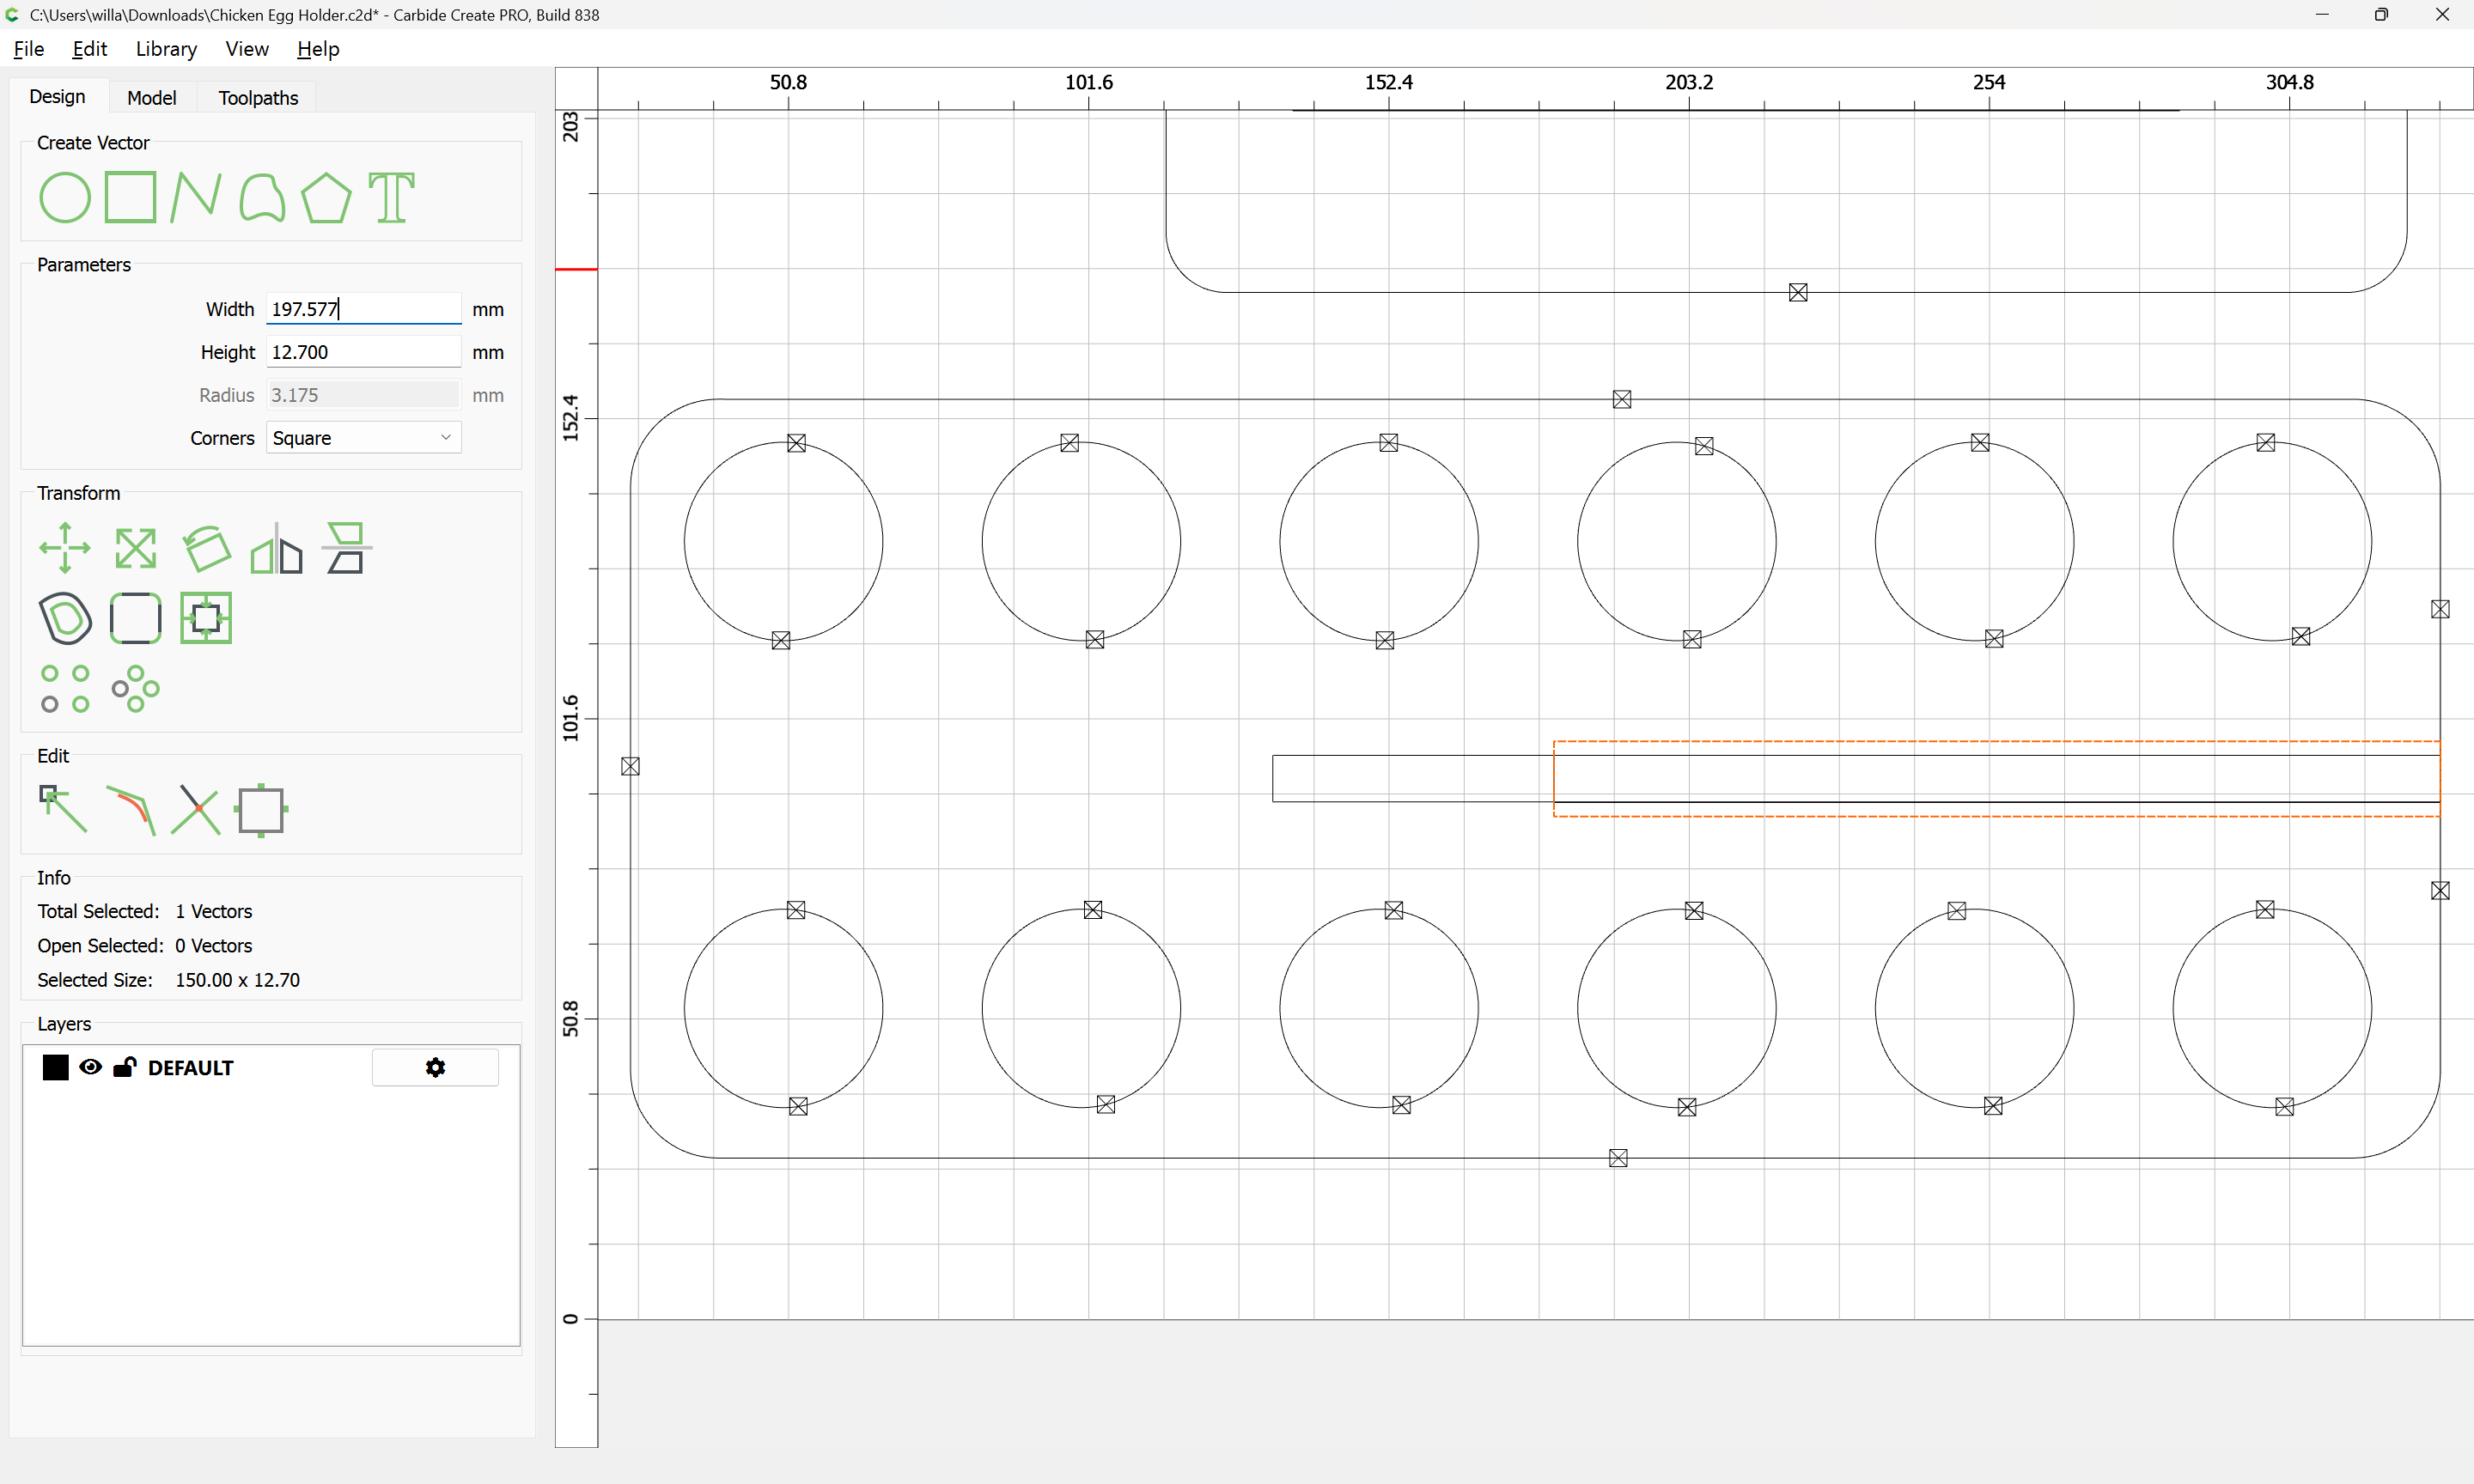2474x1484 pixels.
Task: Select the Rectangle vector tool
Action: tap(131, 197)
